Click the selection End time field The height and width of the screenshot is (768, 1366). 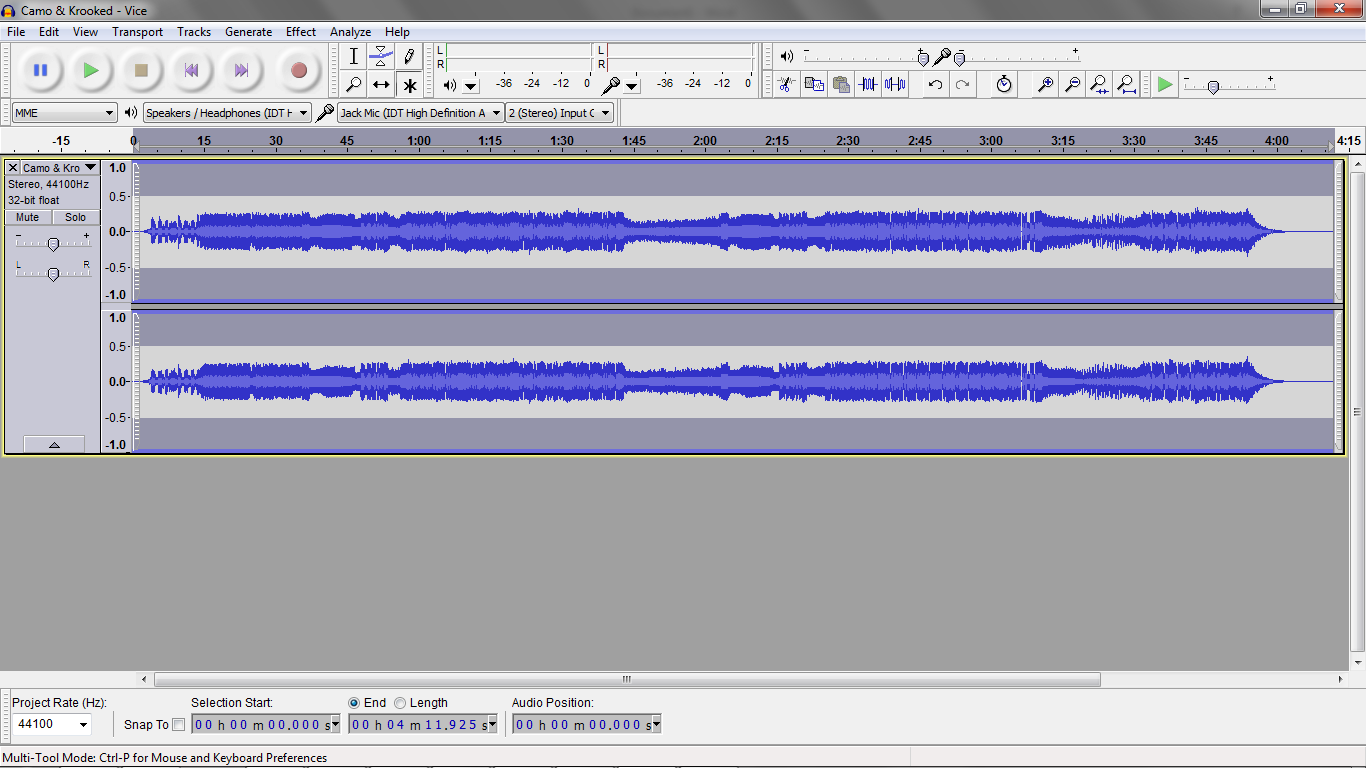(x=417, y=724)
